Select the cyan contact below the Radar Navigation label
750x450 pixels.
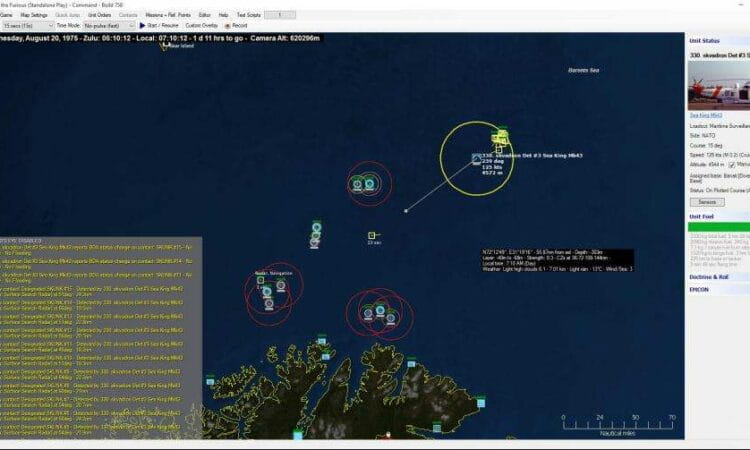coord(267,291)
